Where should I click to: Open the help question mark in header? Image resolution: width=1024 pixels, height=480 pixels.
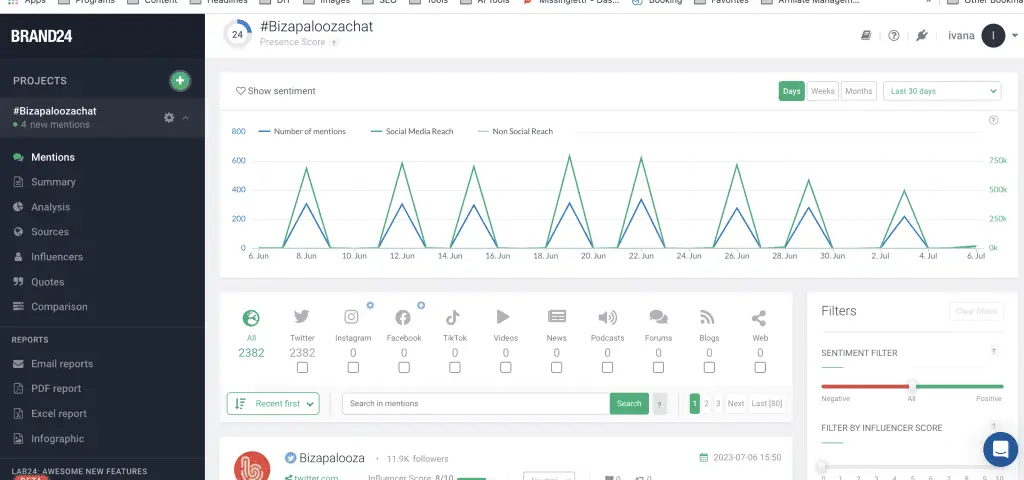894,35
